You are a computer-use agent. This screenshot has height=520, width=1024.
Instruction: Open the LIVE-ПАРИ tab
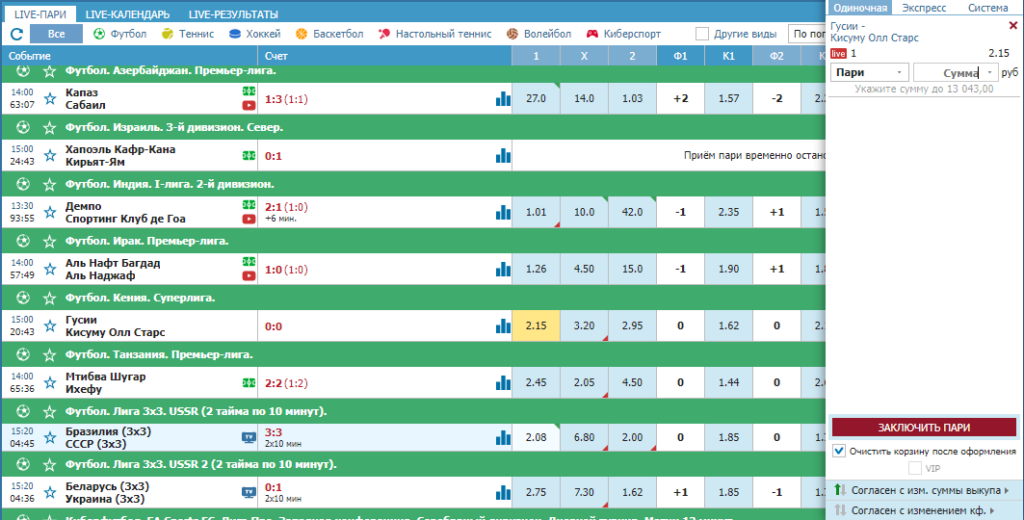40,14
